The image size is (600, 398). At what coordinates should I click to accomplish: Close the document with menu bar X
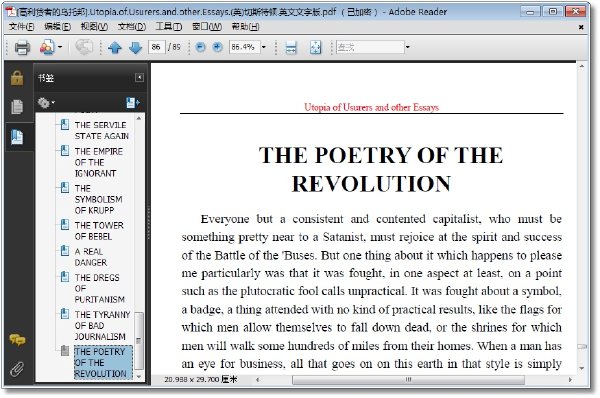point(581,27)
